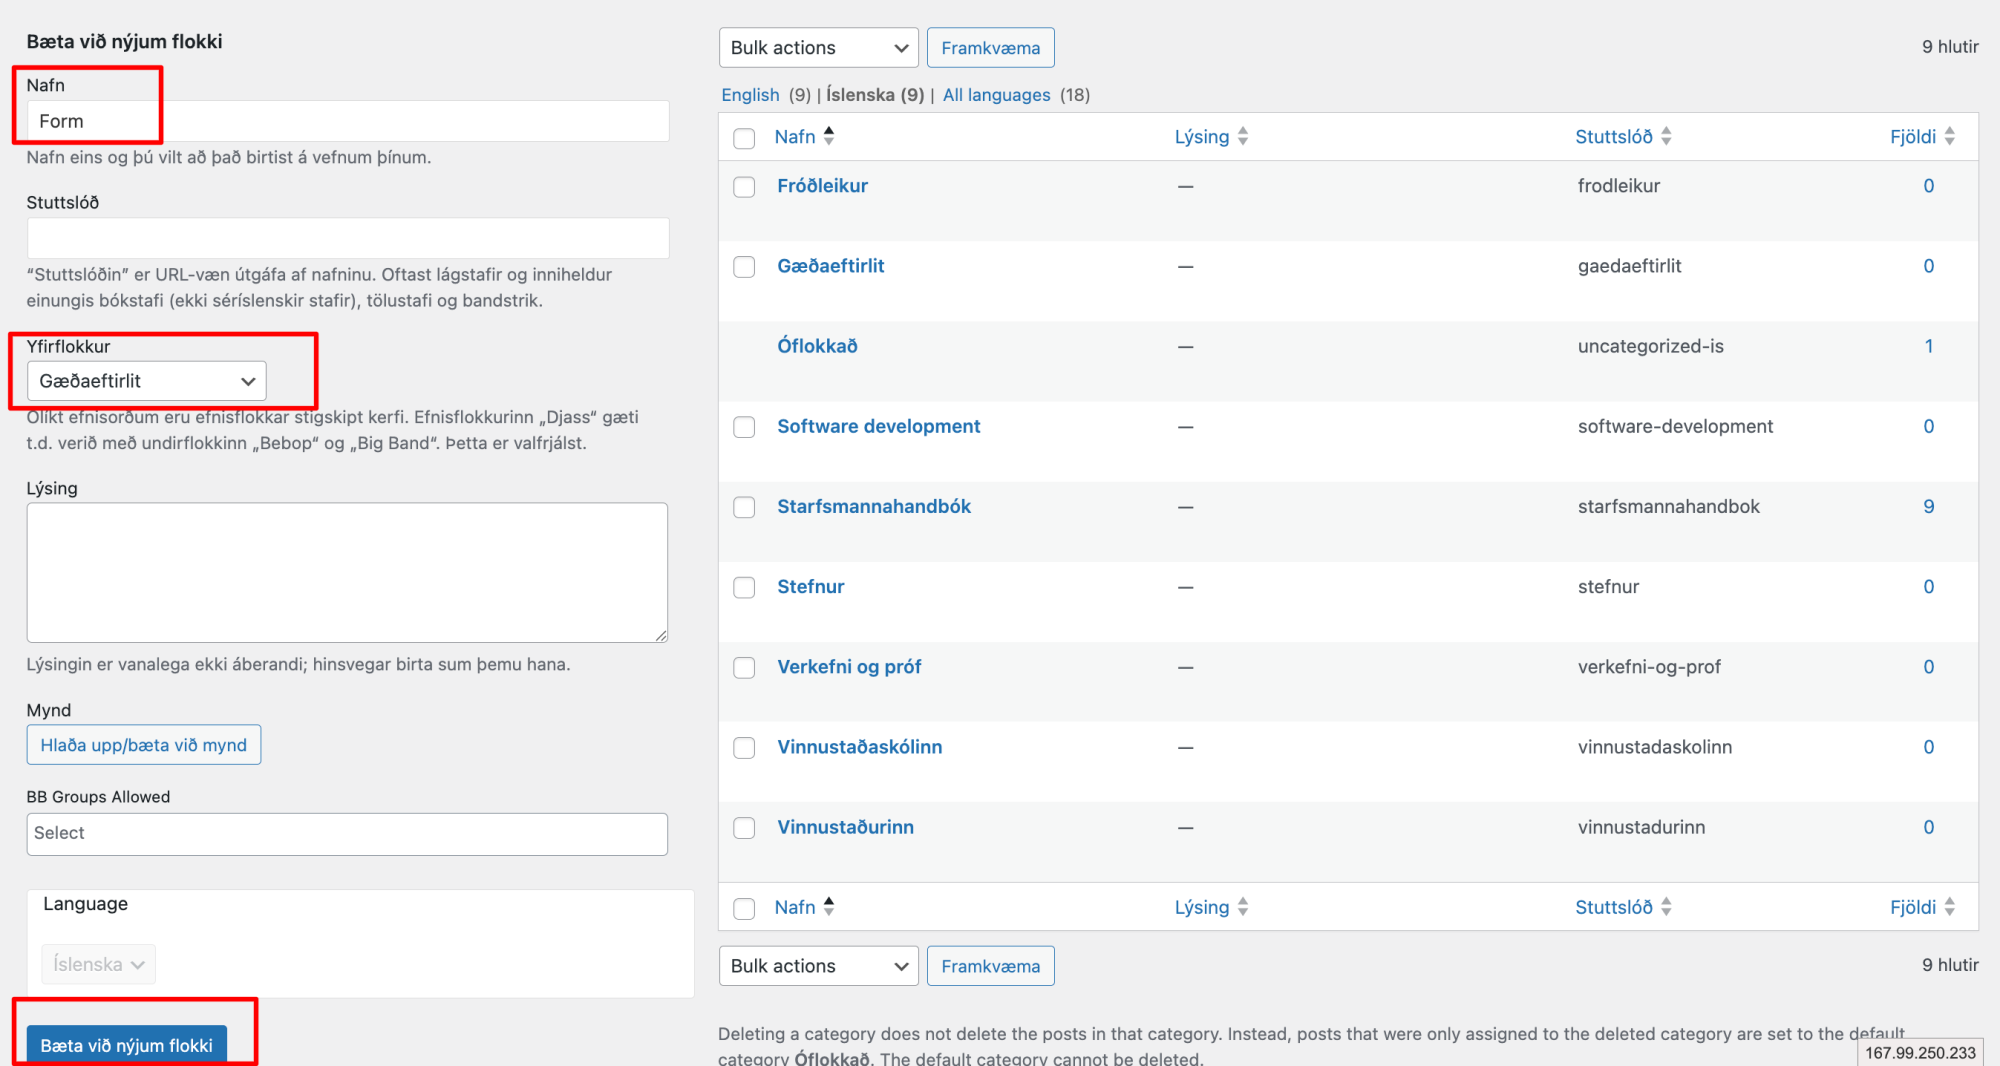Viewport: 2000px width, 1066px height.
Task: Sort by Nafn using top header arrows
Action: click(828, 136)
